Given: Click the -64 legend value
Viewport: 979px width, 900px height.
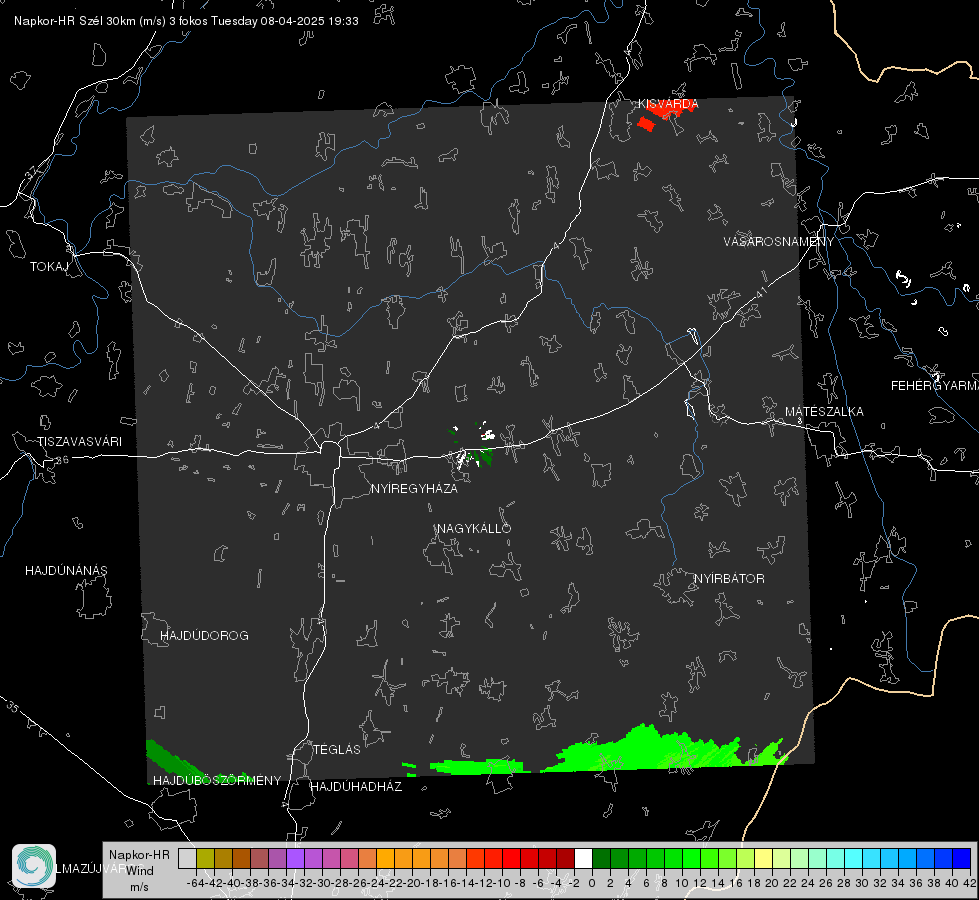Looking at the screenshot, I should [196, 883].
